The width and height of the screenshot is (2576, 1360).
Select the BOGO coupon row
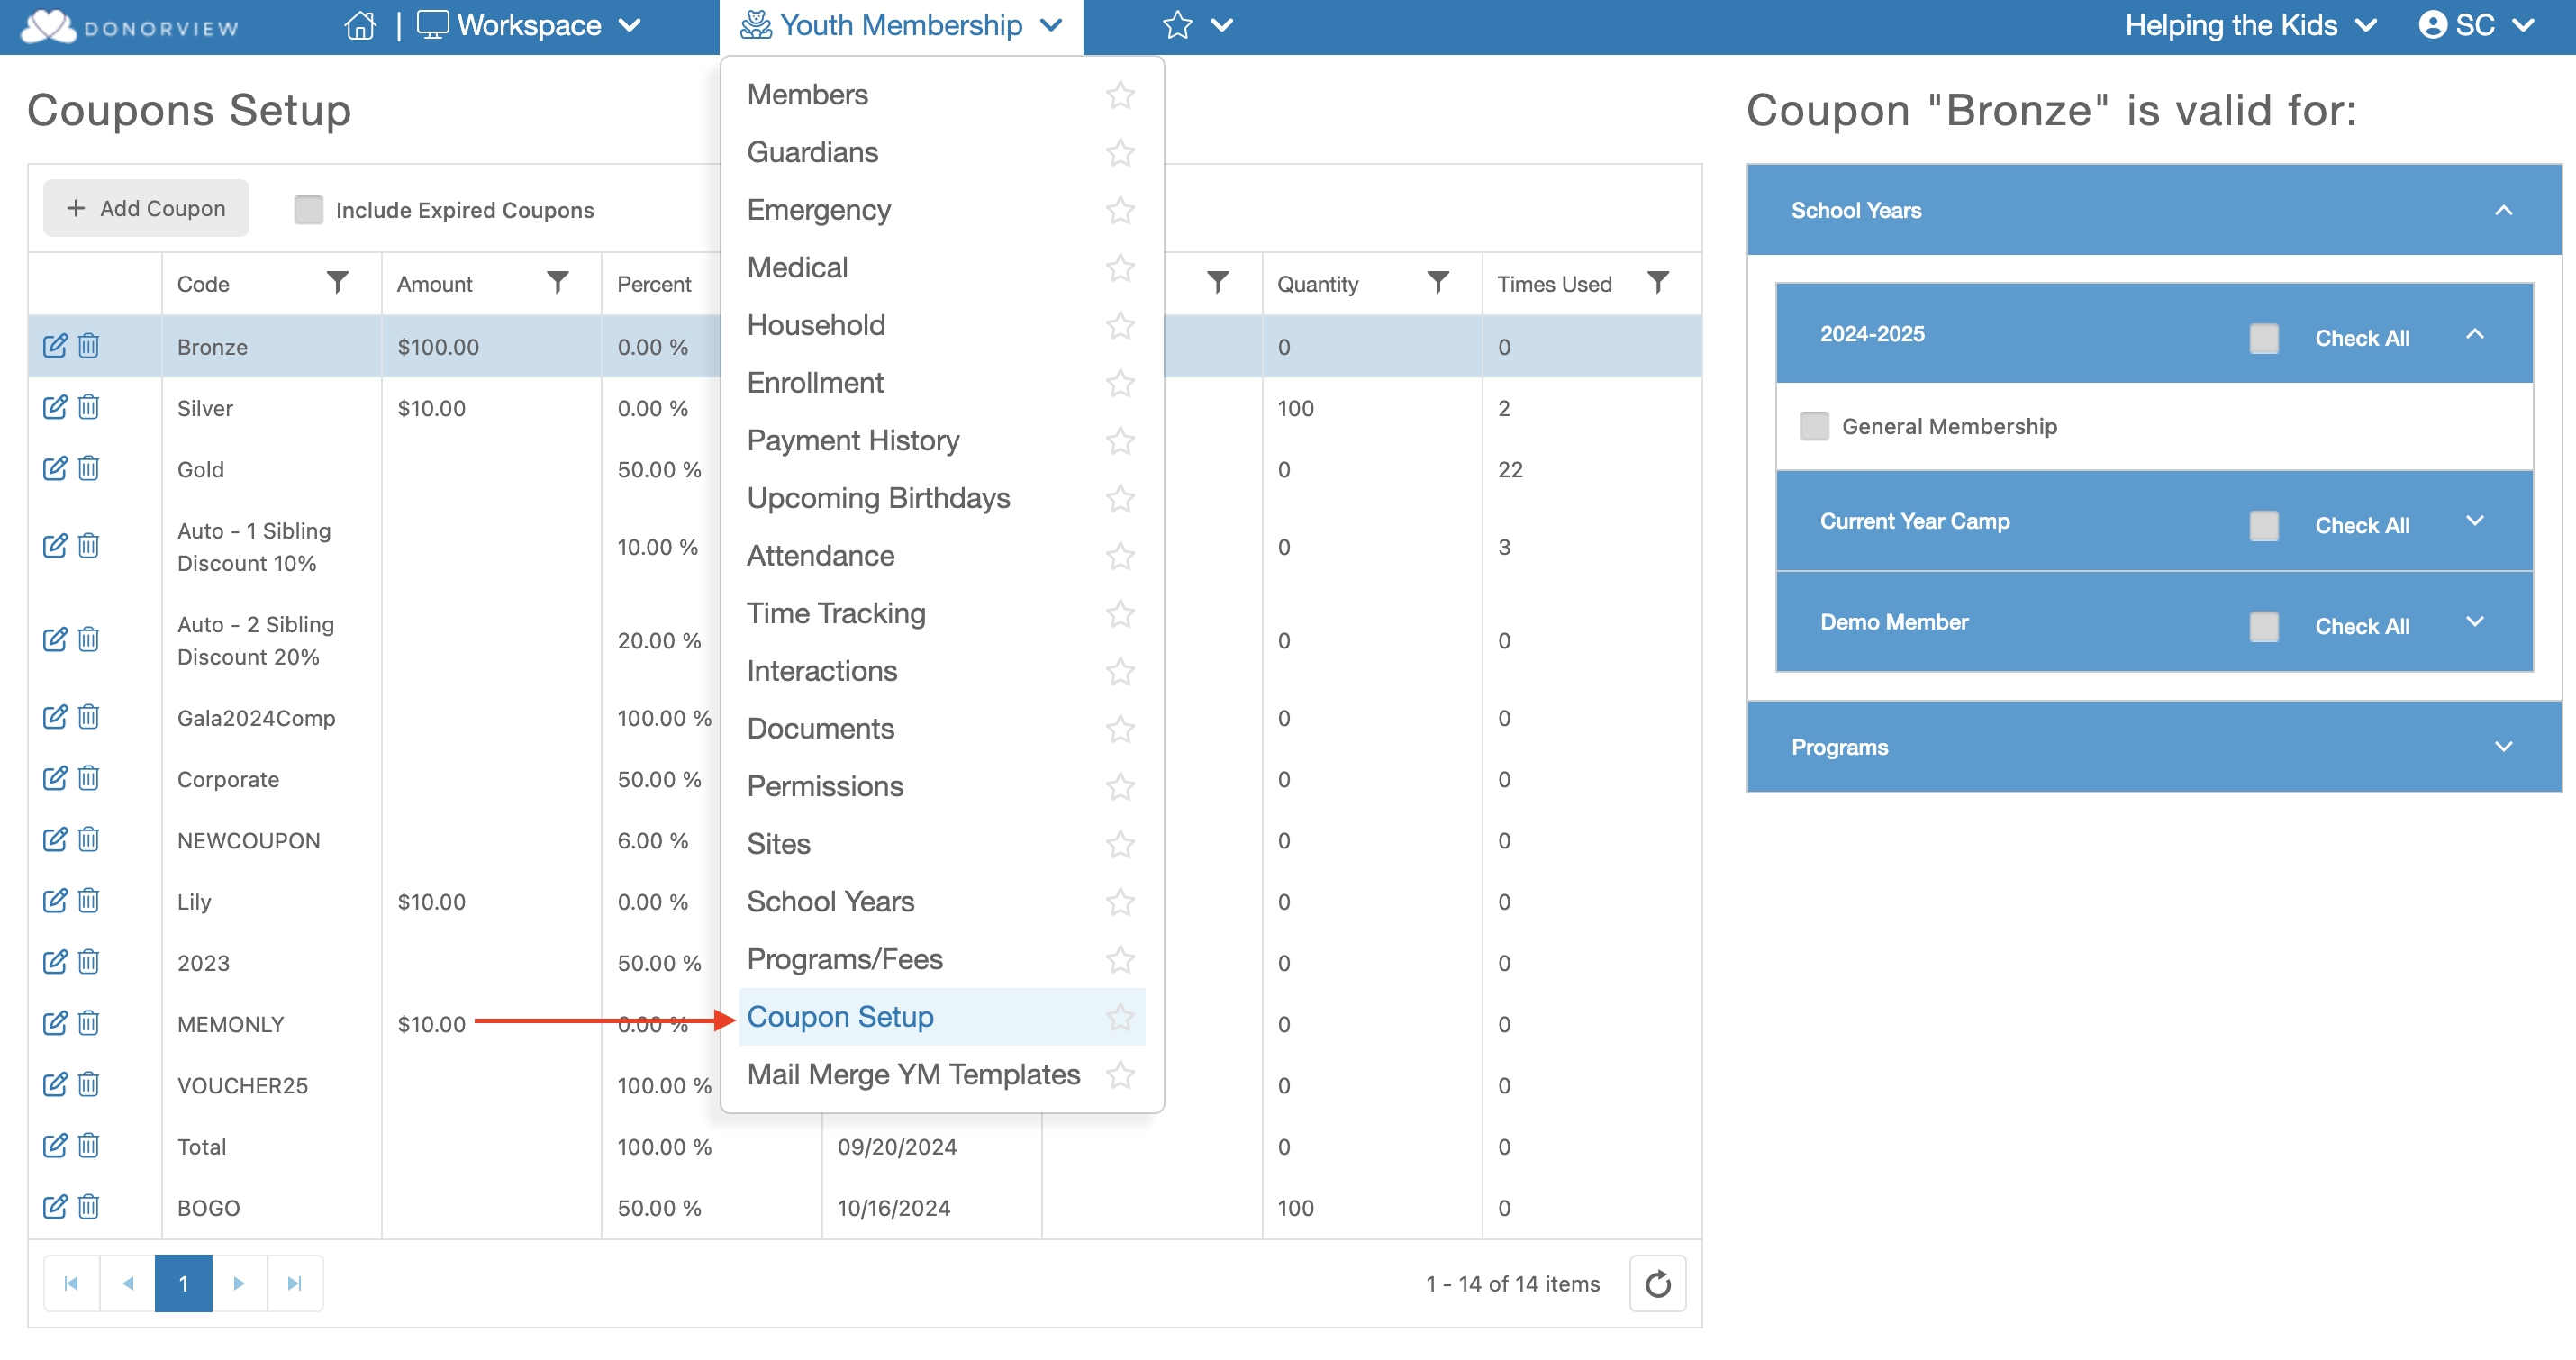pos(209,1208)
